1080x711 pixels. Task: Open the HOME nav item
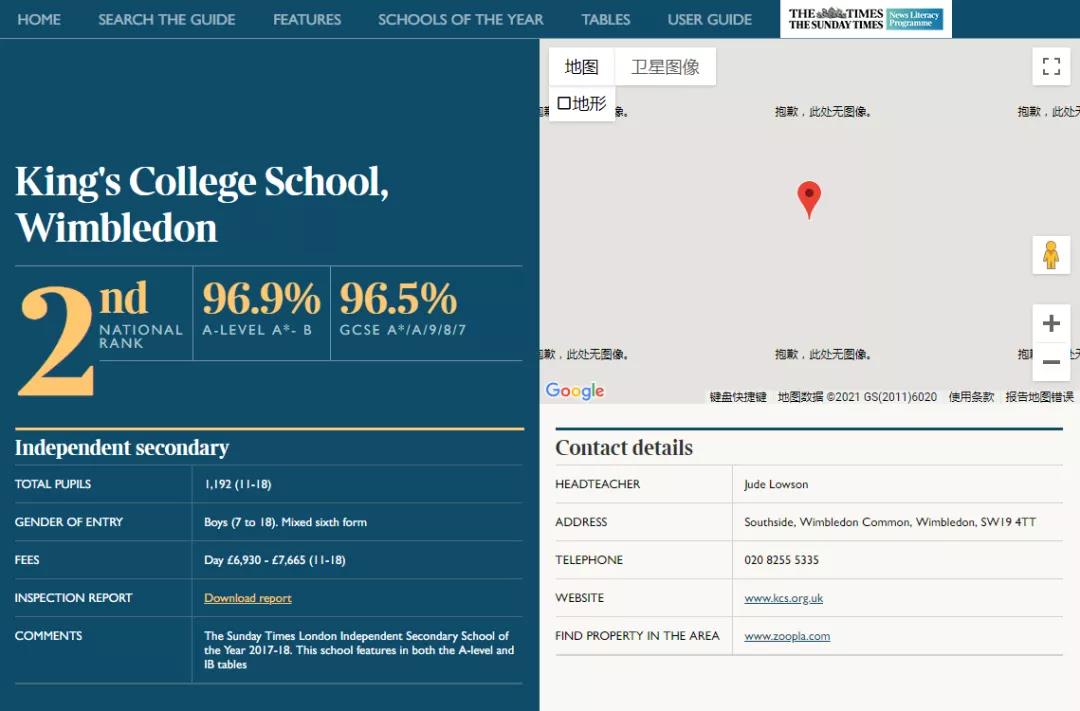[39, 19]
